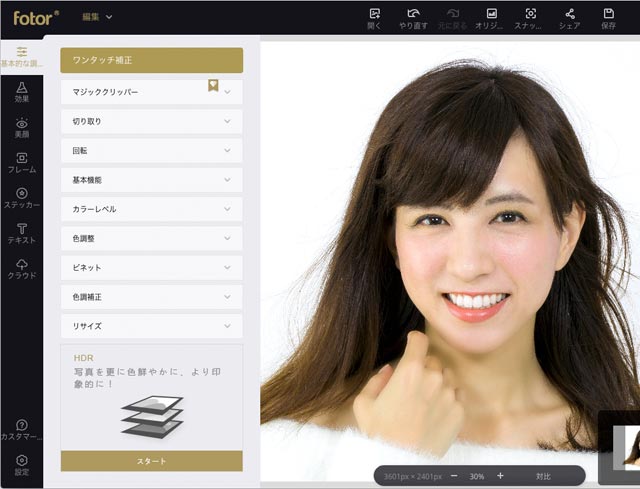Click the 開く open image icon
Screen dimensions: 640x489
coord(374,18)
